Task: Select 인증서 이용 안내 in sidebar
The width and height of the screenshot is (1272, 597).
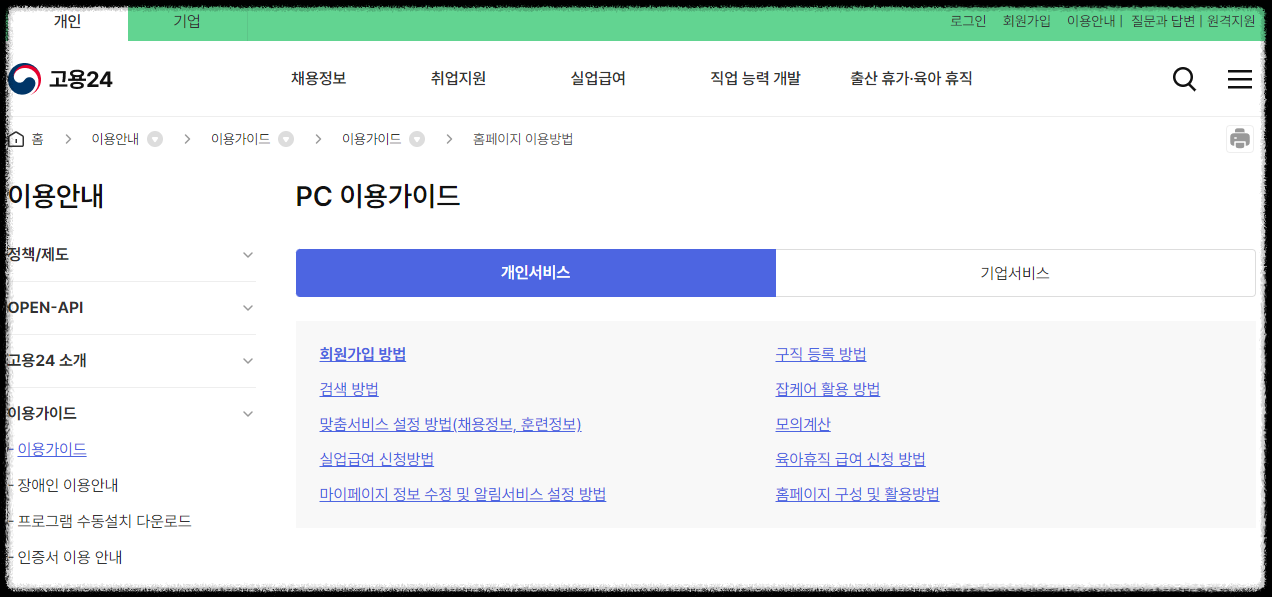Action: (70, 558)
